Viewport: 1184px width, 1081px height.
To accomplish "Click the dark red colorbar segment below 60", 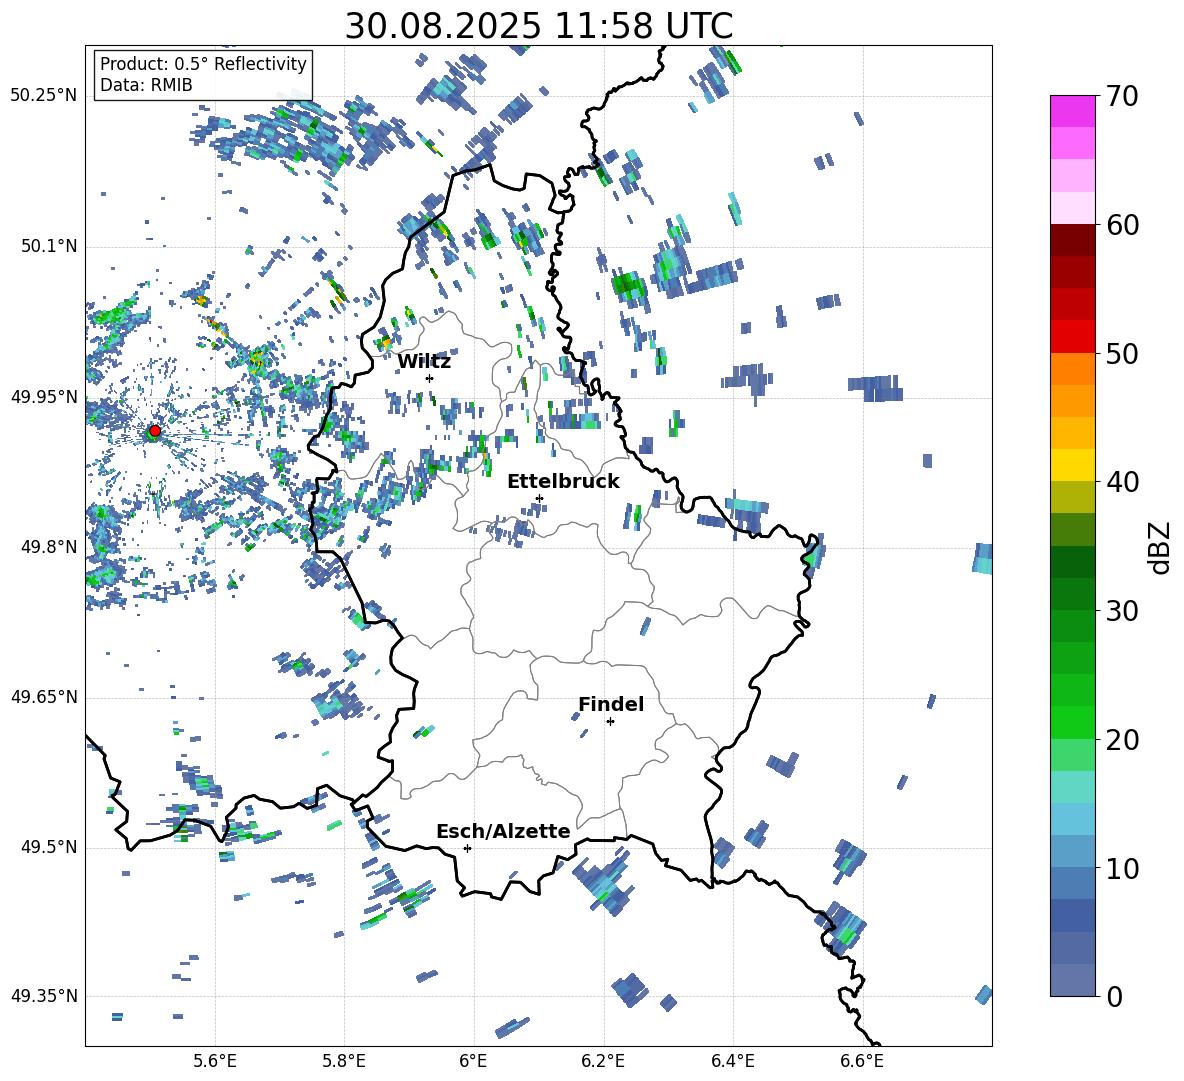I will click(x=1072, y=240).
